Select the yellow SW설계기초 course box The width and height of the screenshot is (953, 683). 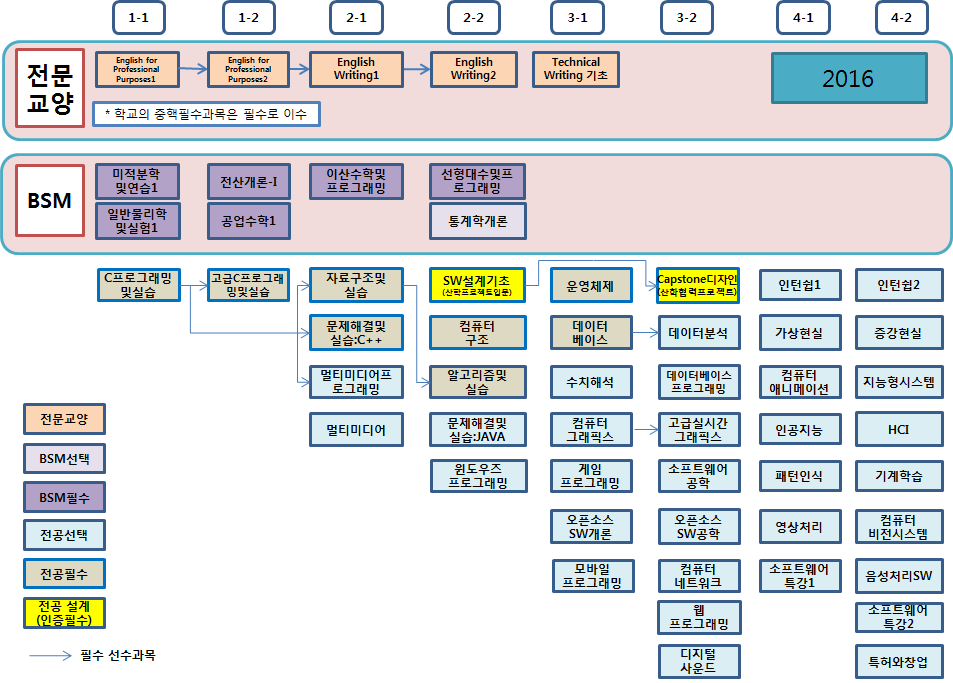[477, 285]
